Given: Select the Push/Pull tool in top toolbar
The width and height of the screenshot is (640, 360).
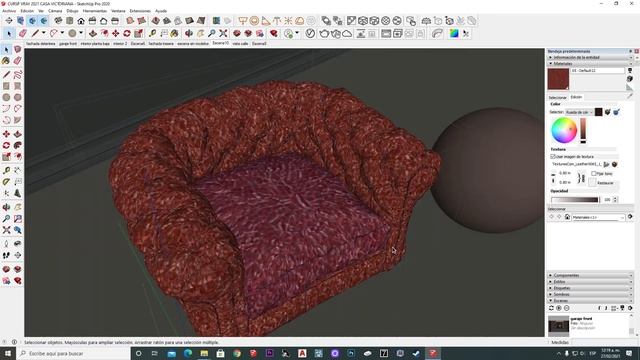Looking at the screenshot, I should tap(93, 33).
